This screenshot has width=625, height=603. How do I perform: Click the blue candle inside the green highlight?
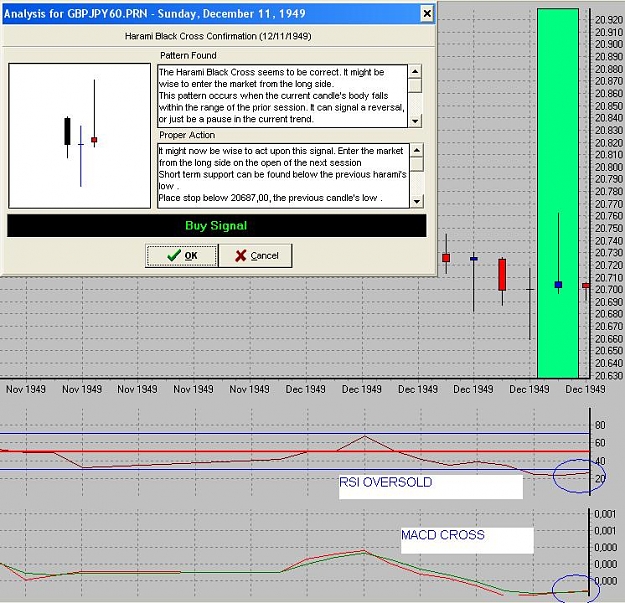[558, 285]
